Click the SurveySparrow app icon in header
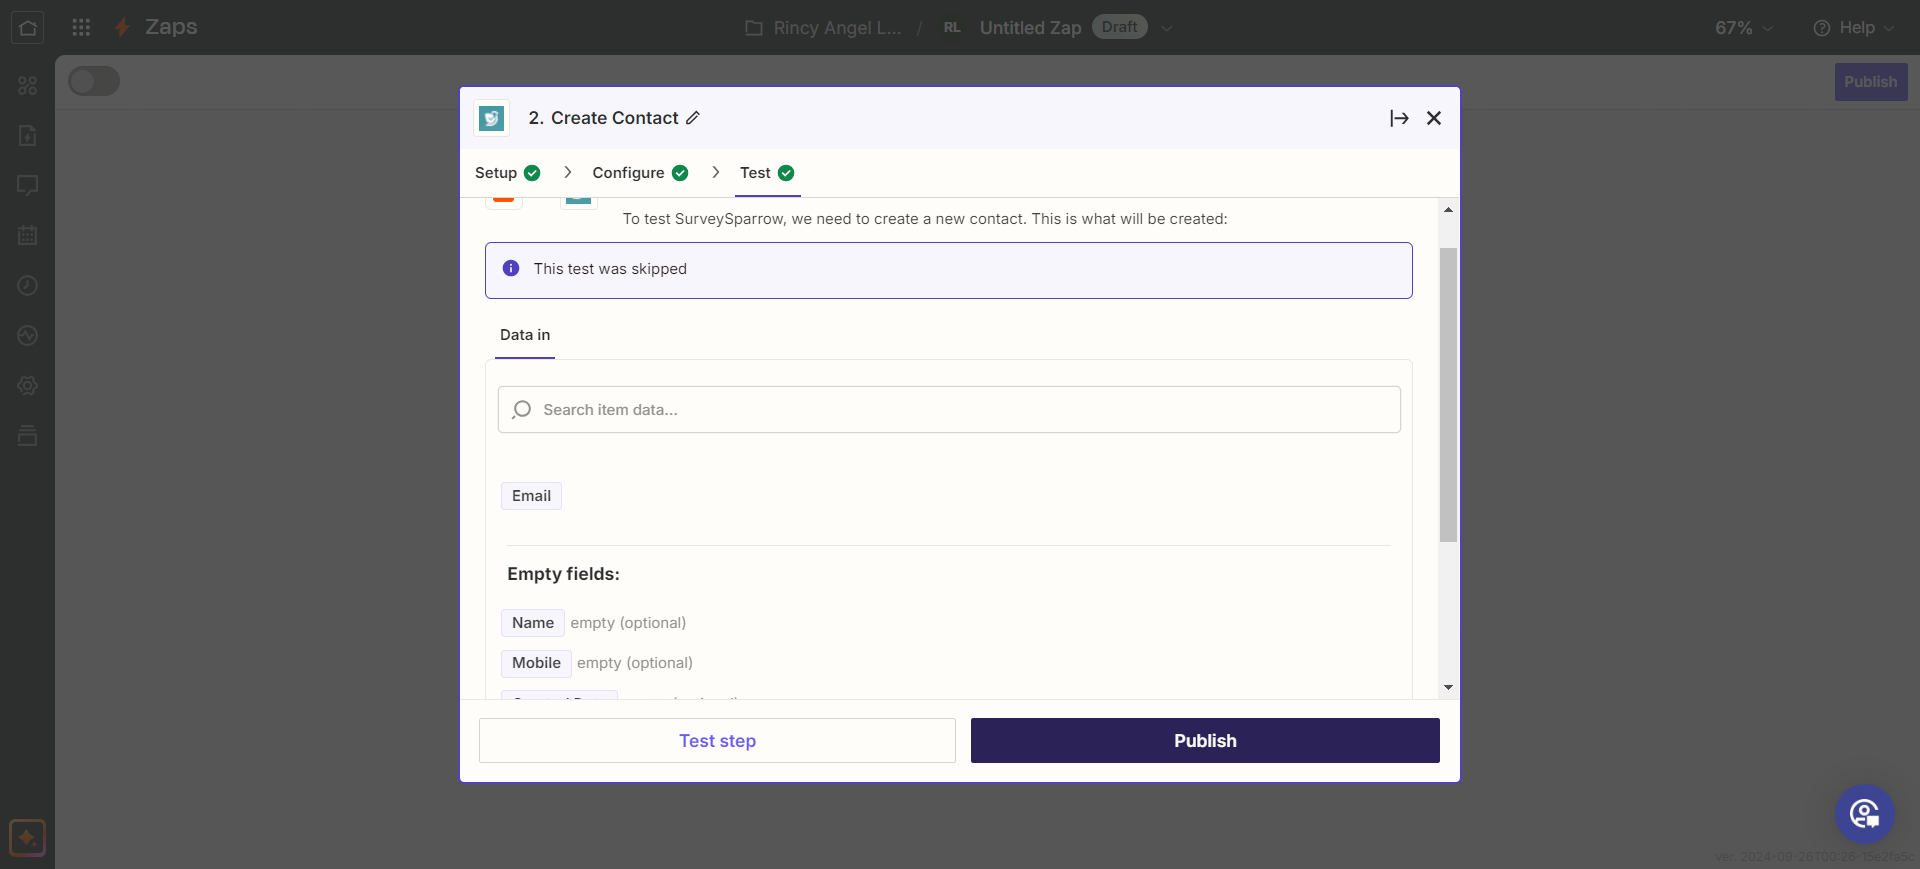1920x869 pixels. click(x=491, y=118)
